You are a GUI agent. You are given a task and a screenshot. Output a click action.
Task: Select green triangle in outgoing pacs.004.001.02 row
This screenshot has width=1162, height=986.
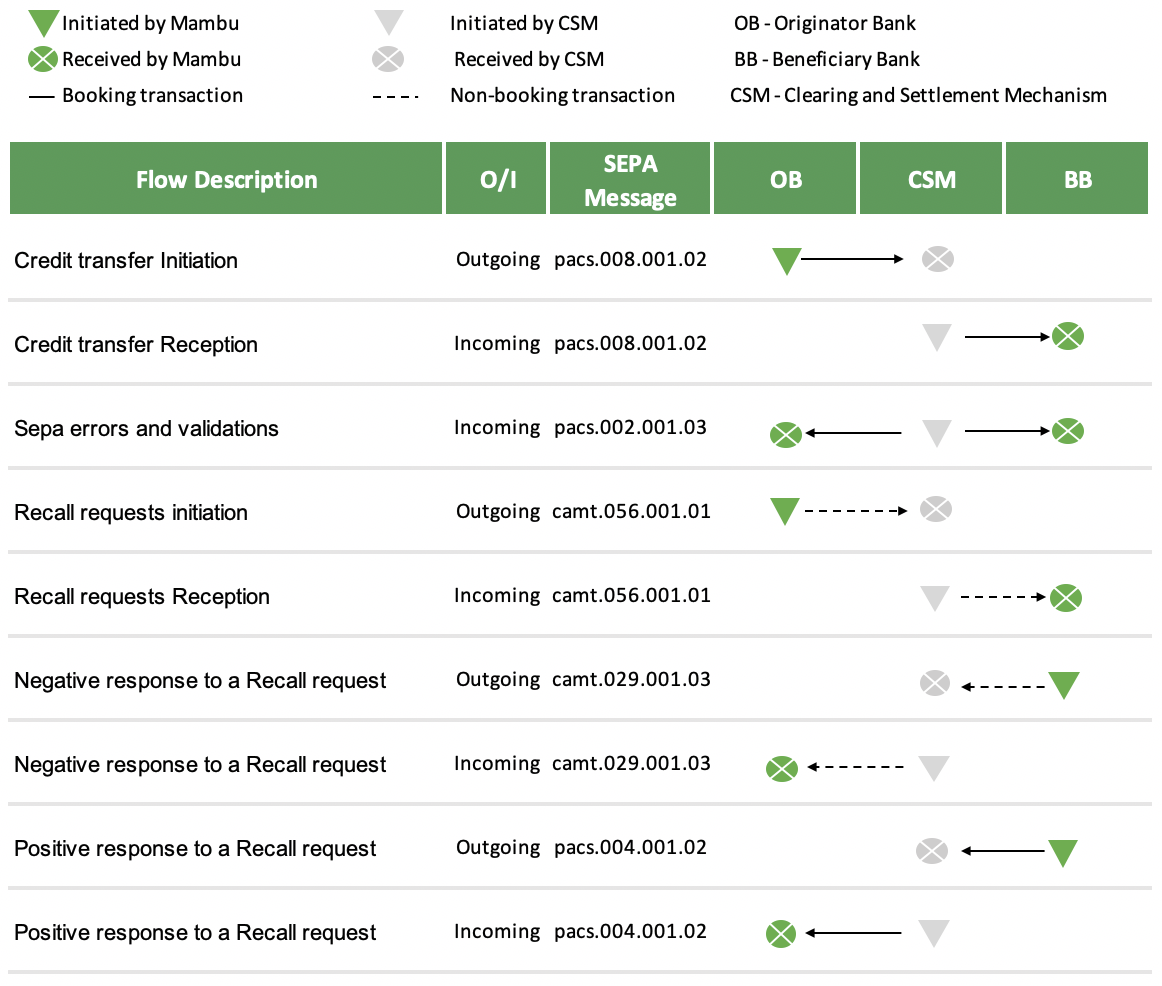pyautogui.click(x=1063, y=853)
